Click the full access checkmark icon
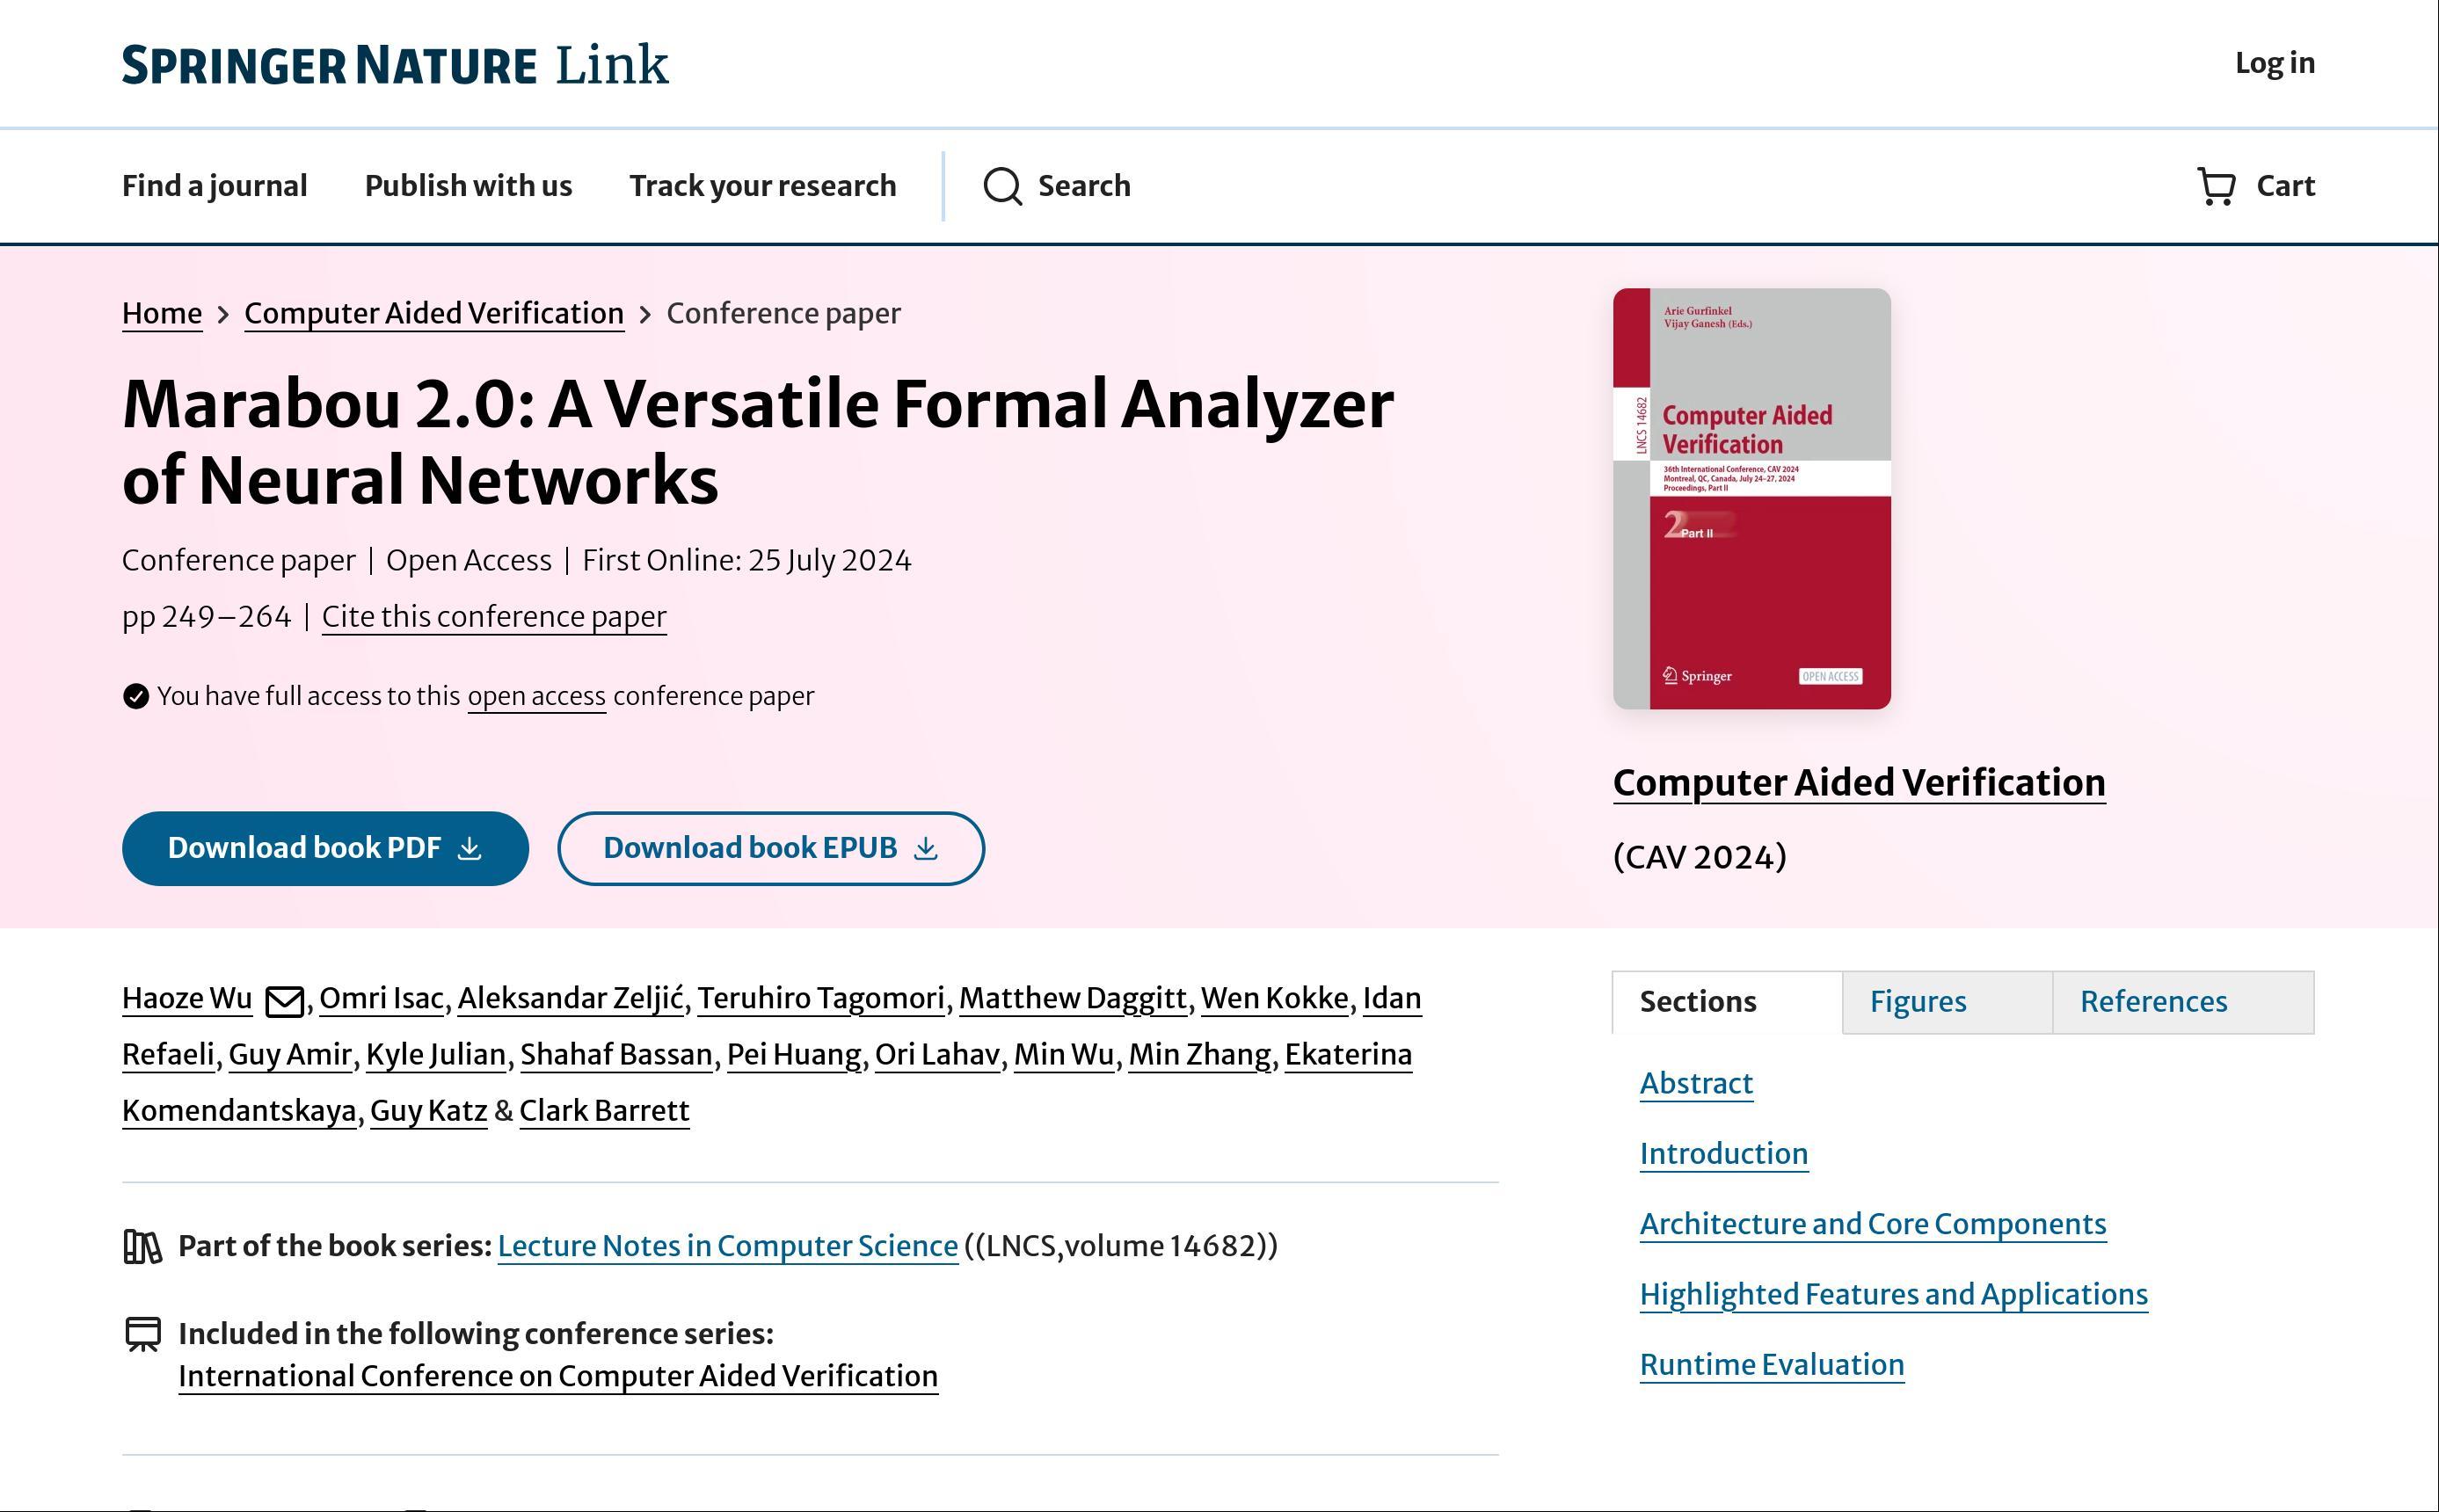This screenshot has height=1512, width=2439. tap(136, 696)
